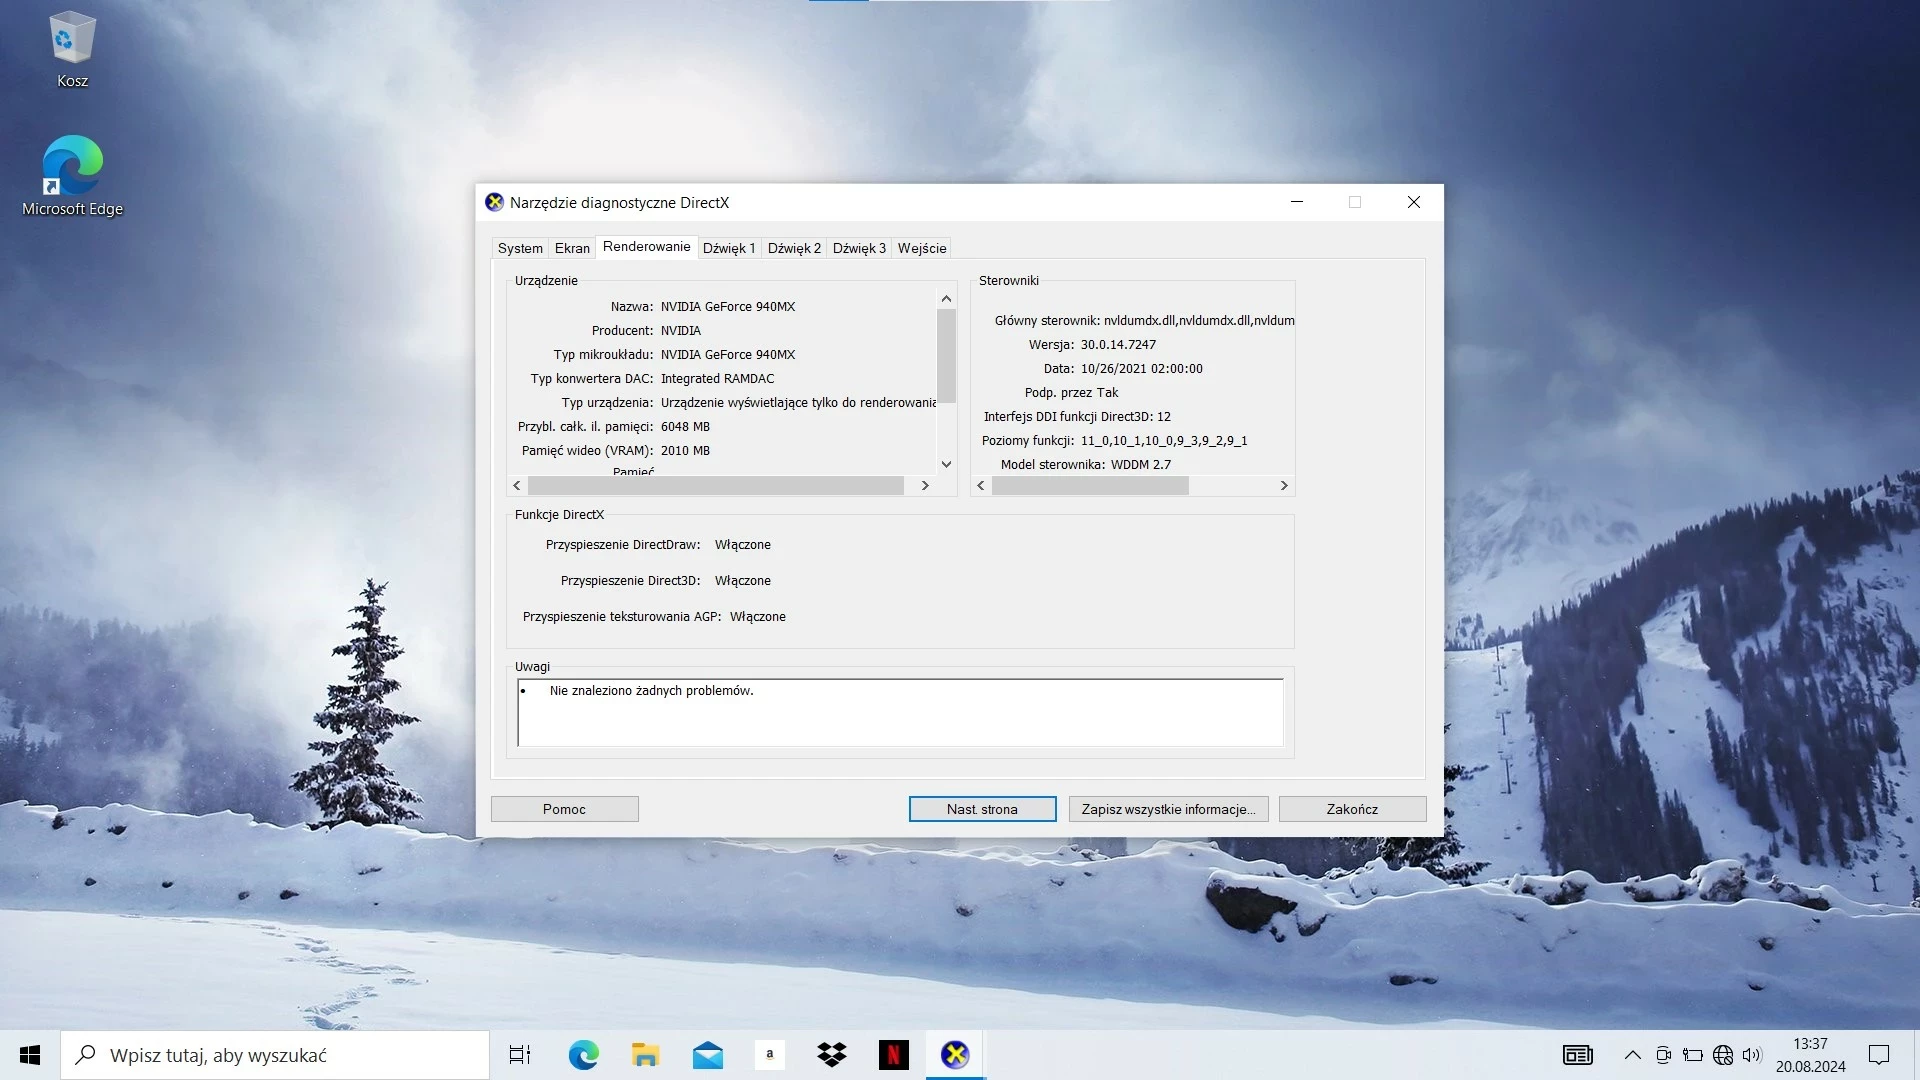Launch Netflix from the taskbar
1920x1080 pixels.
pos(893,1055)
